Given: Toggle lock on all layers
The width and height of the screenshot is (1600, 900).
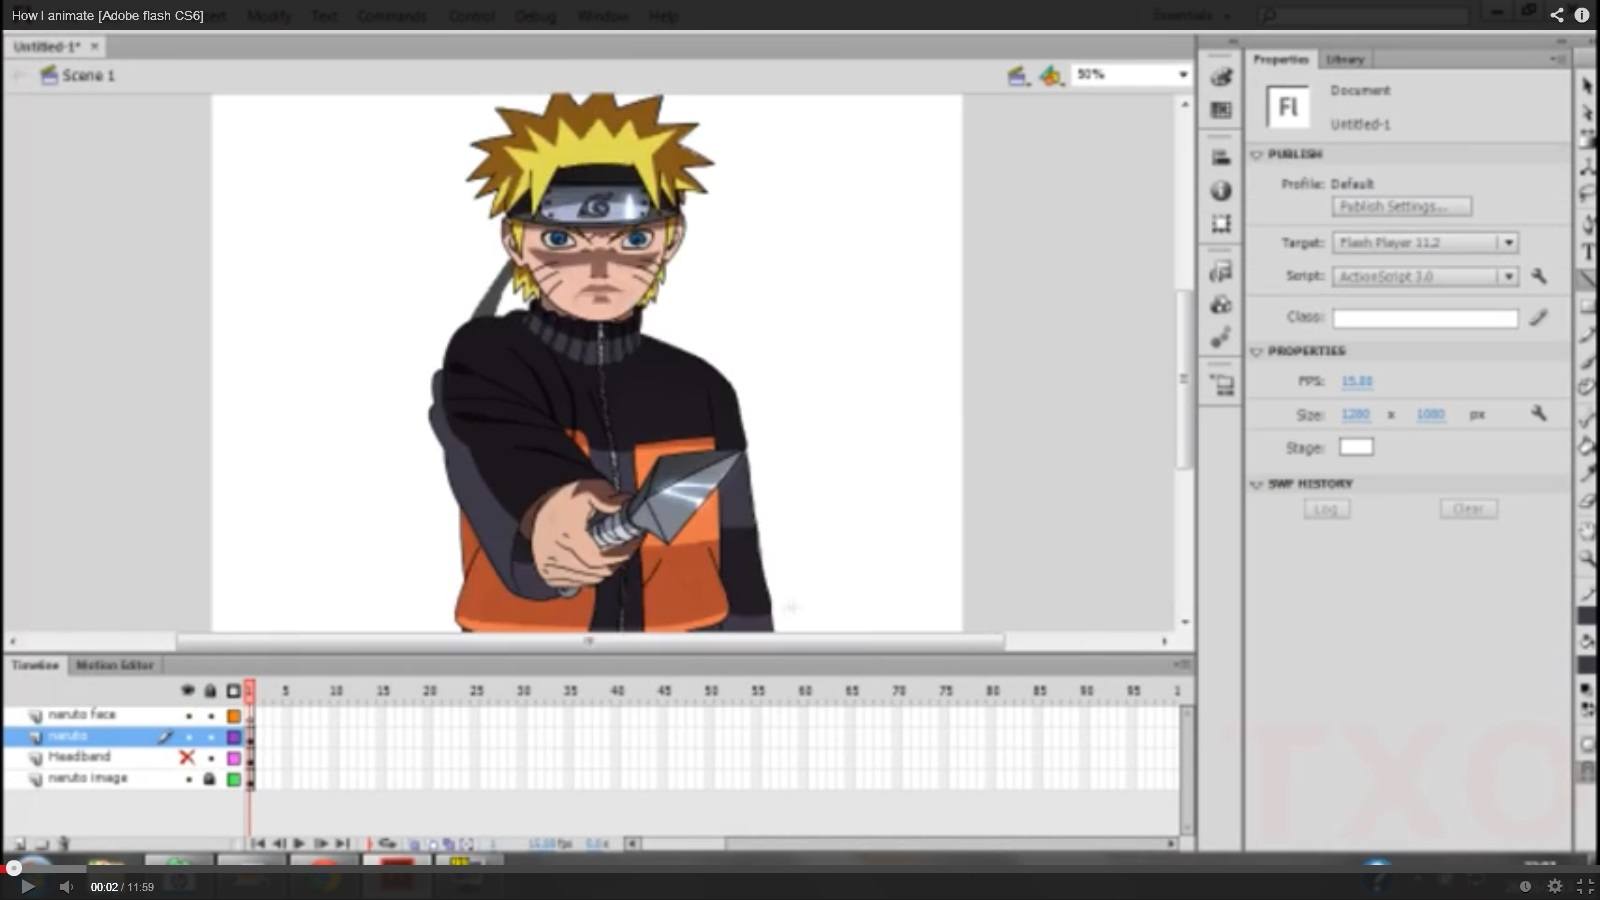Looking at the screenshot, I should [x=210, y=691].
